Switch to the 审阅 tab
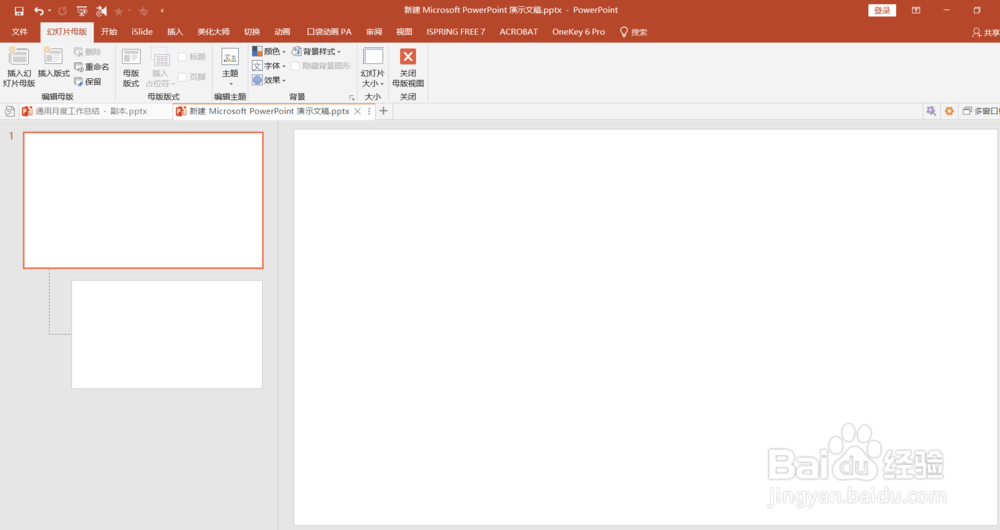Image resolution: width=1000 pixels, height=530 pixels. (x=374, y=32)
